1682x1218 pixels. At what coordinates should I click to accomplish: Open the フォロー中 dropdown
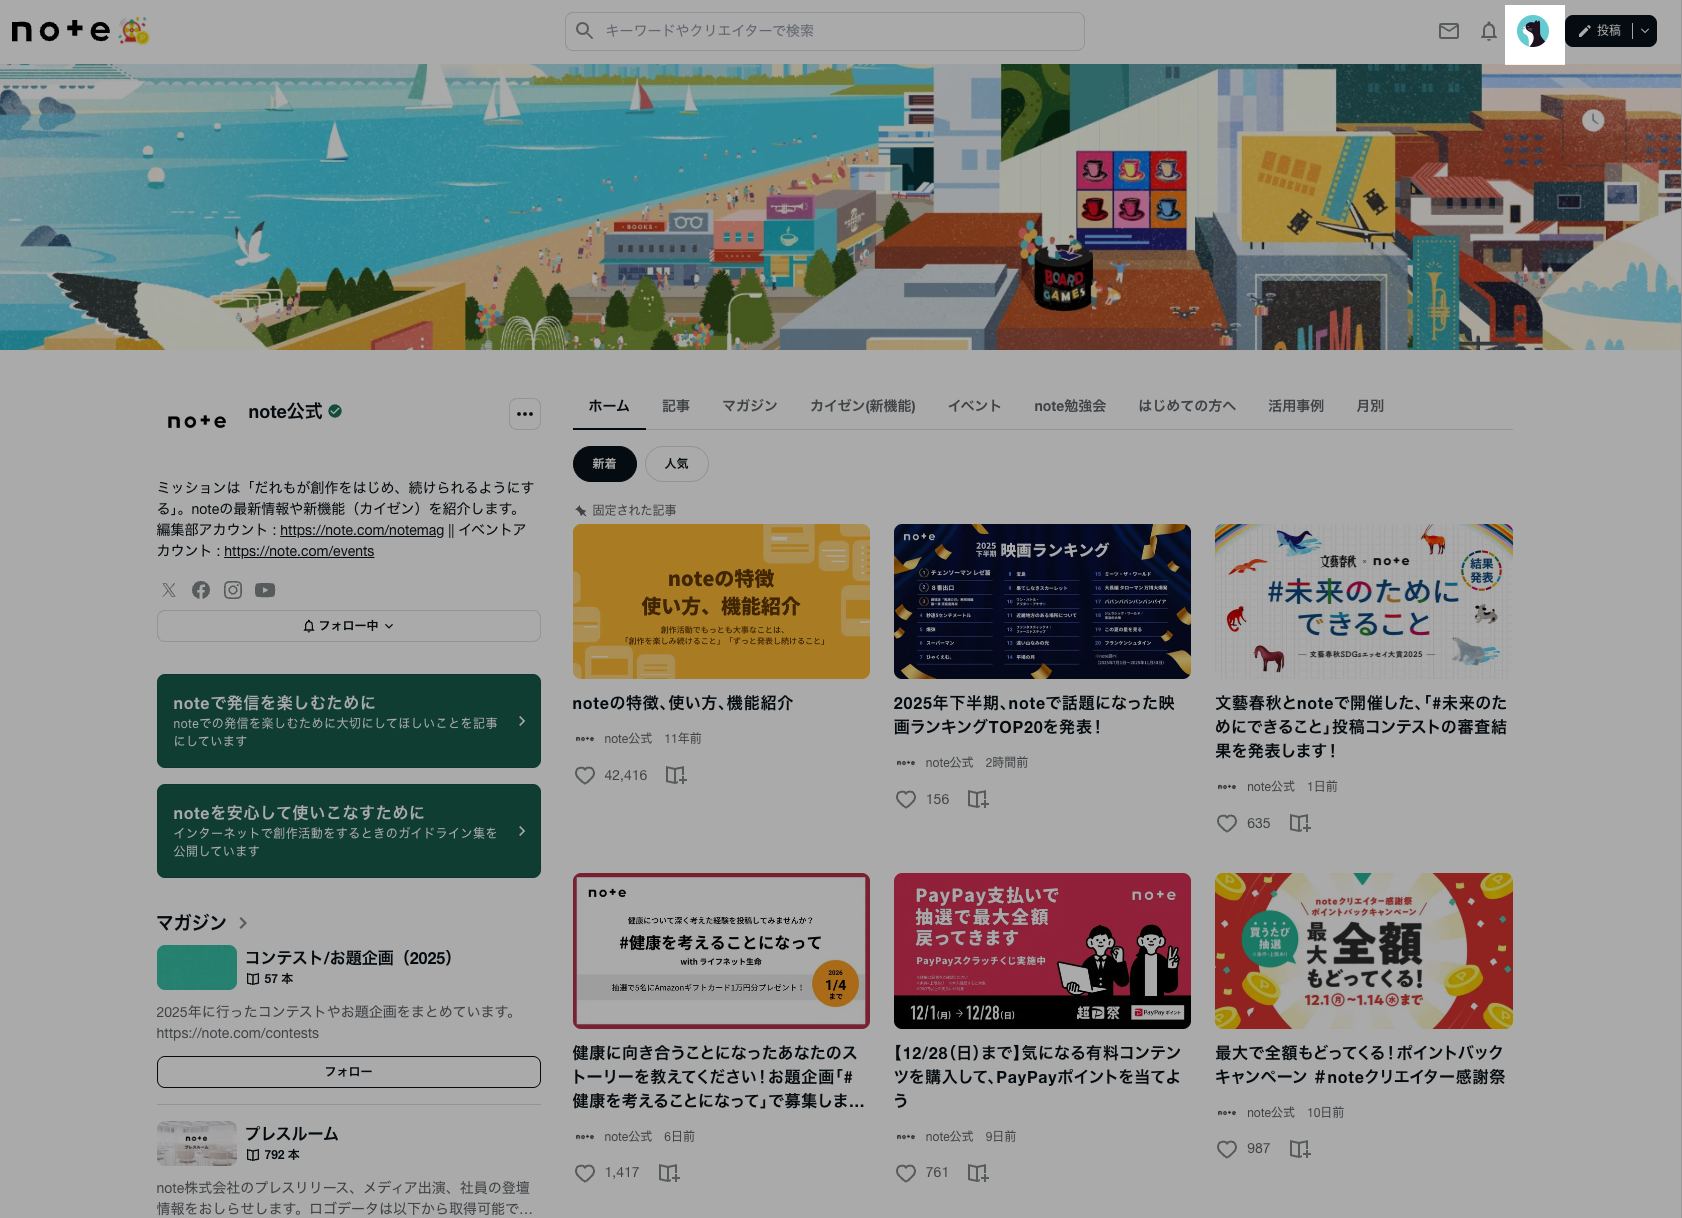tap(348, 626)
